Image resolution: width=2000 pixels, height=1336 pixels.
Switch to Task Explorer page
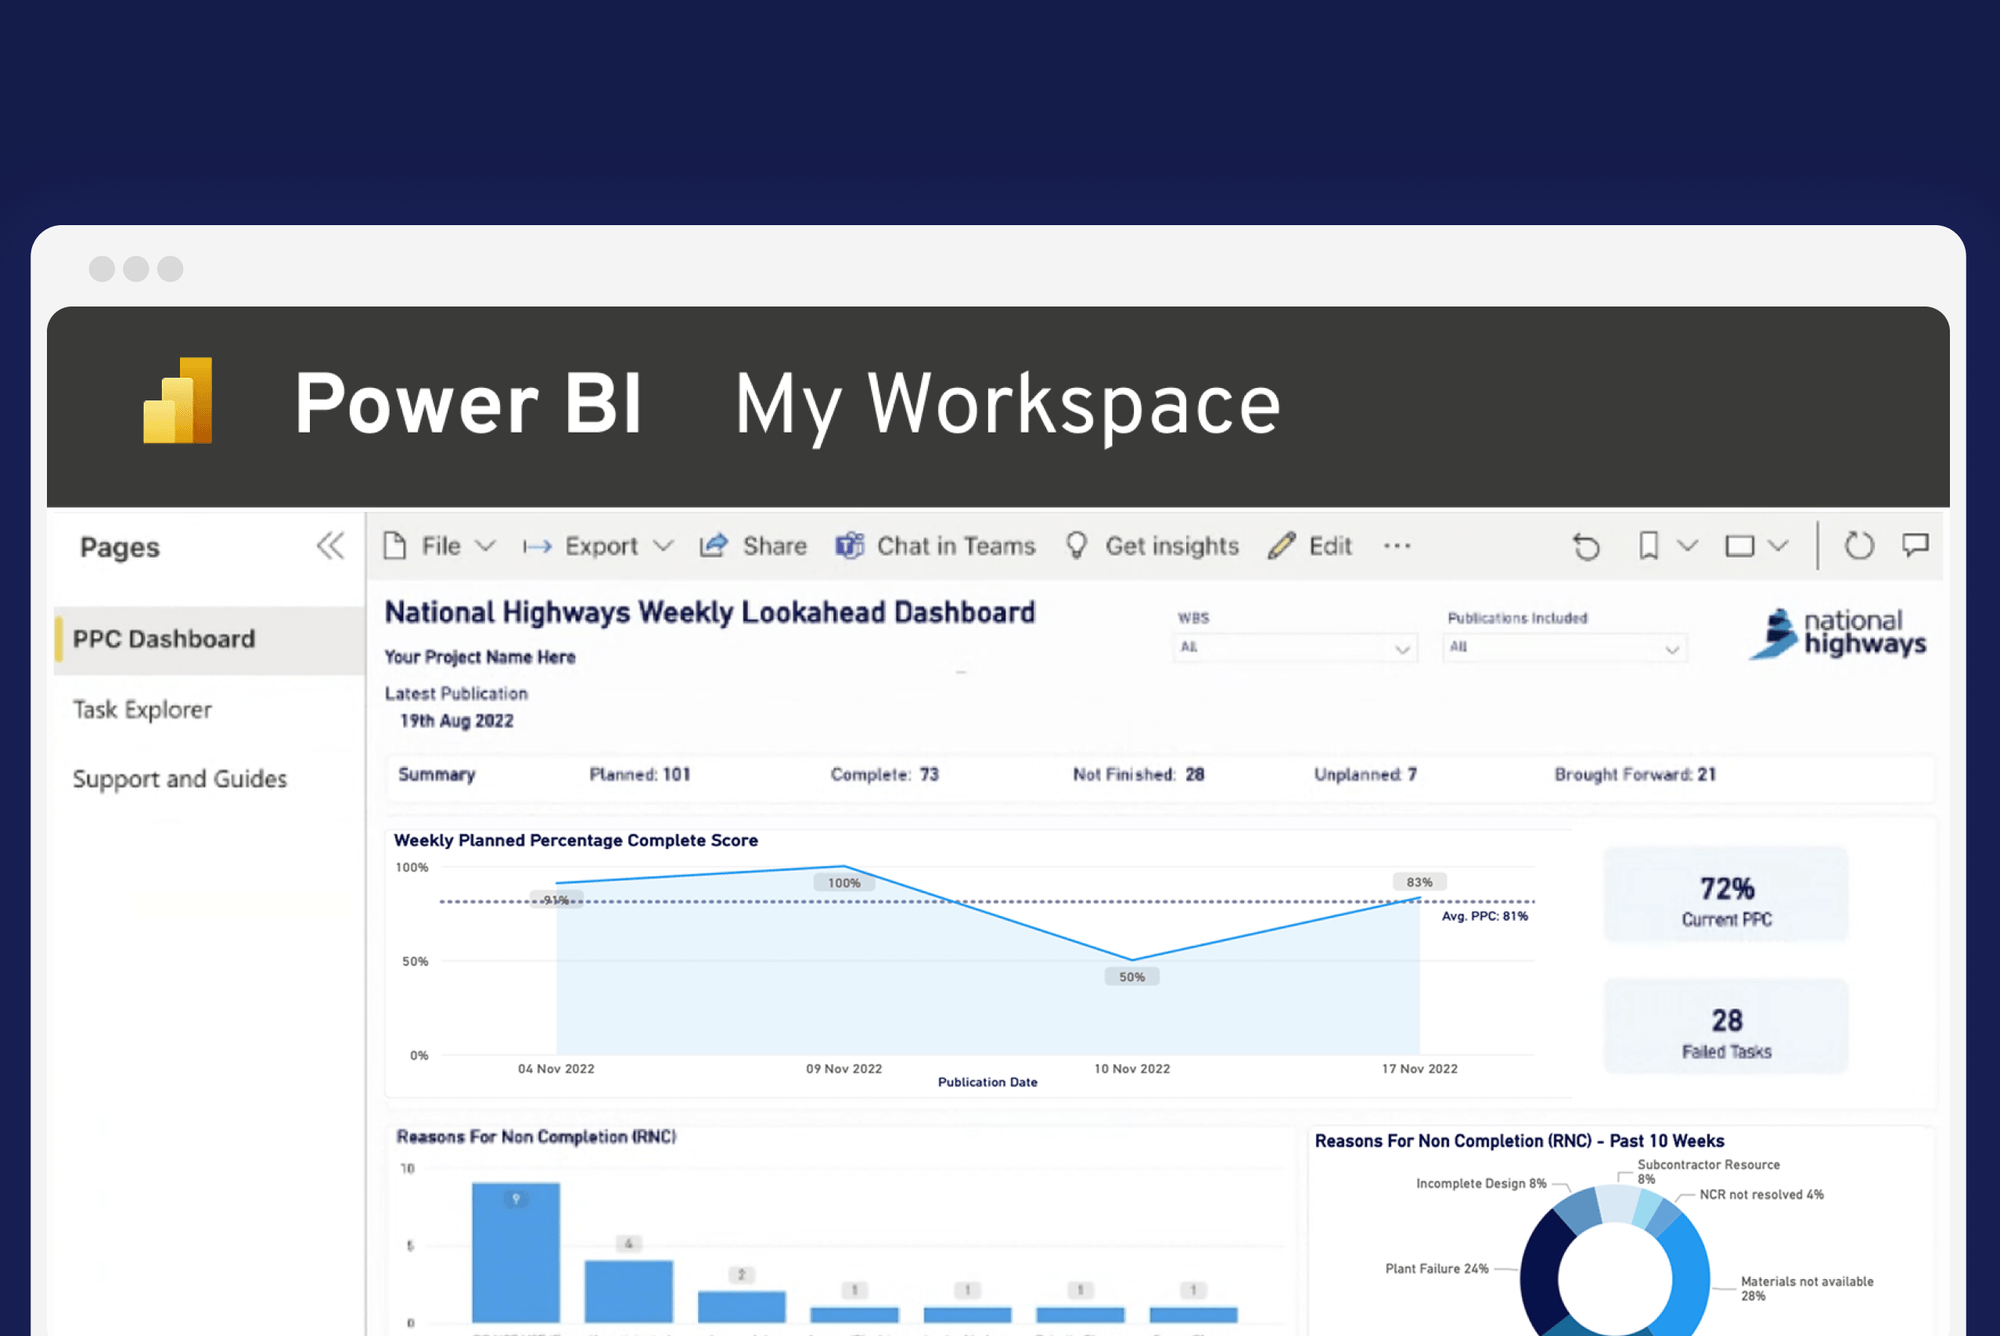[142, 710]
